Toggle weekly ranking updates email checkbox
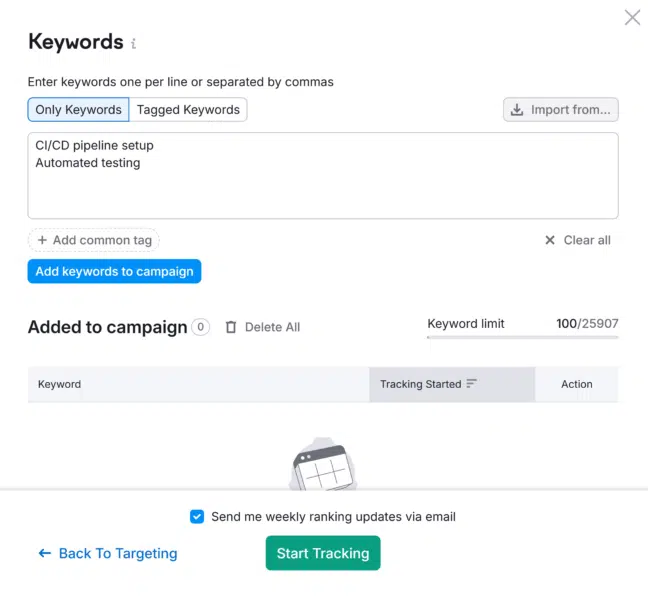The height and width of the screenshot is (600, 648). point(197,517)
